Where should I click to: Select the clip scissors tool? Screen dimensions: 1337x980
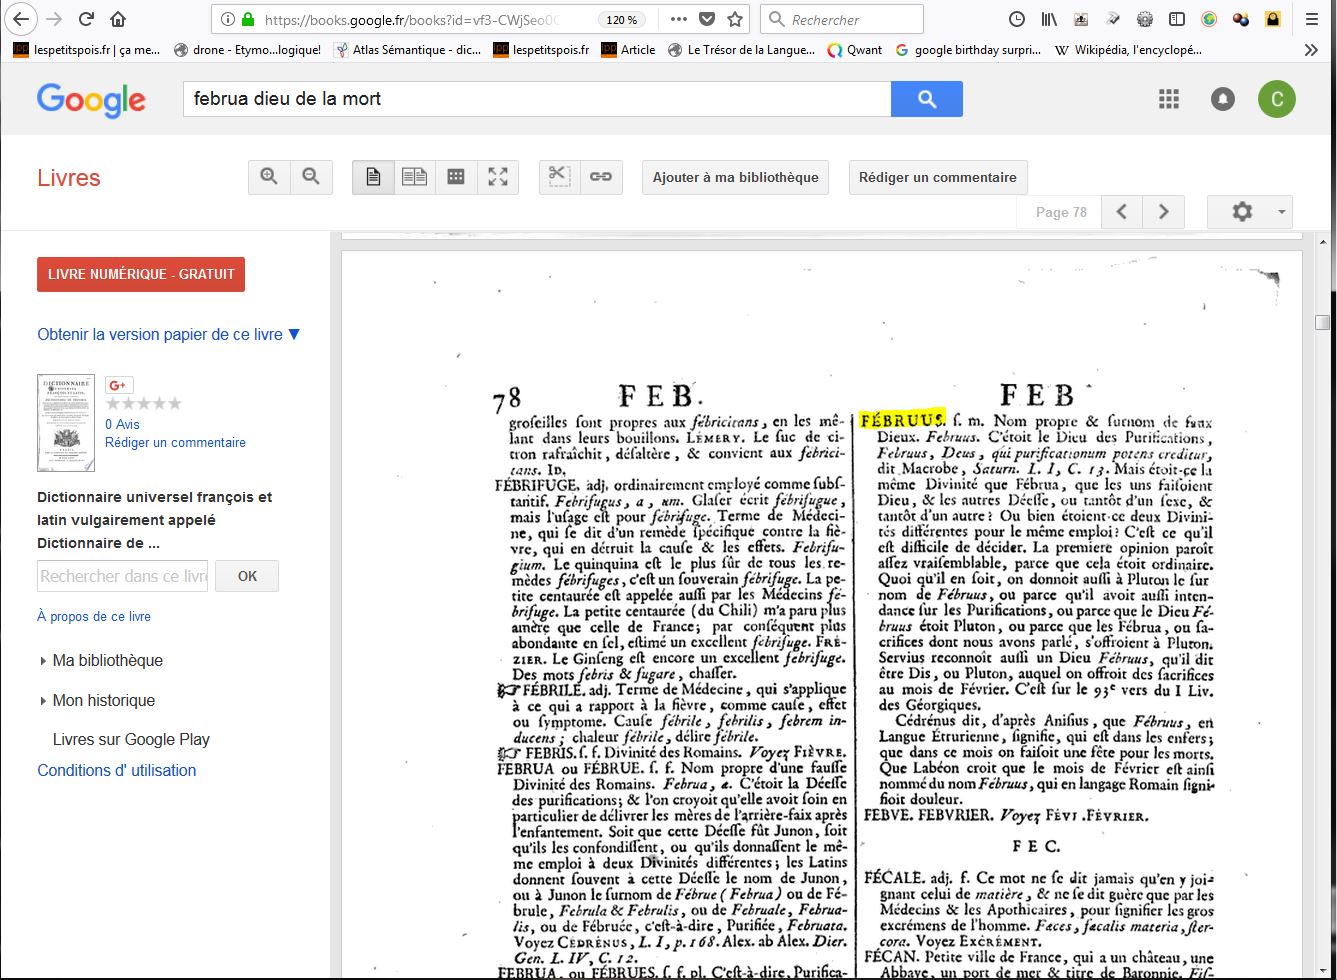559,177
